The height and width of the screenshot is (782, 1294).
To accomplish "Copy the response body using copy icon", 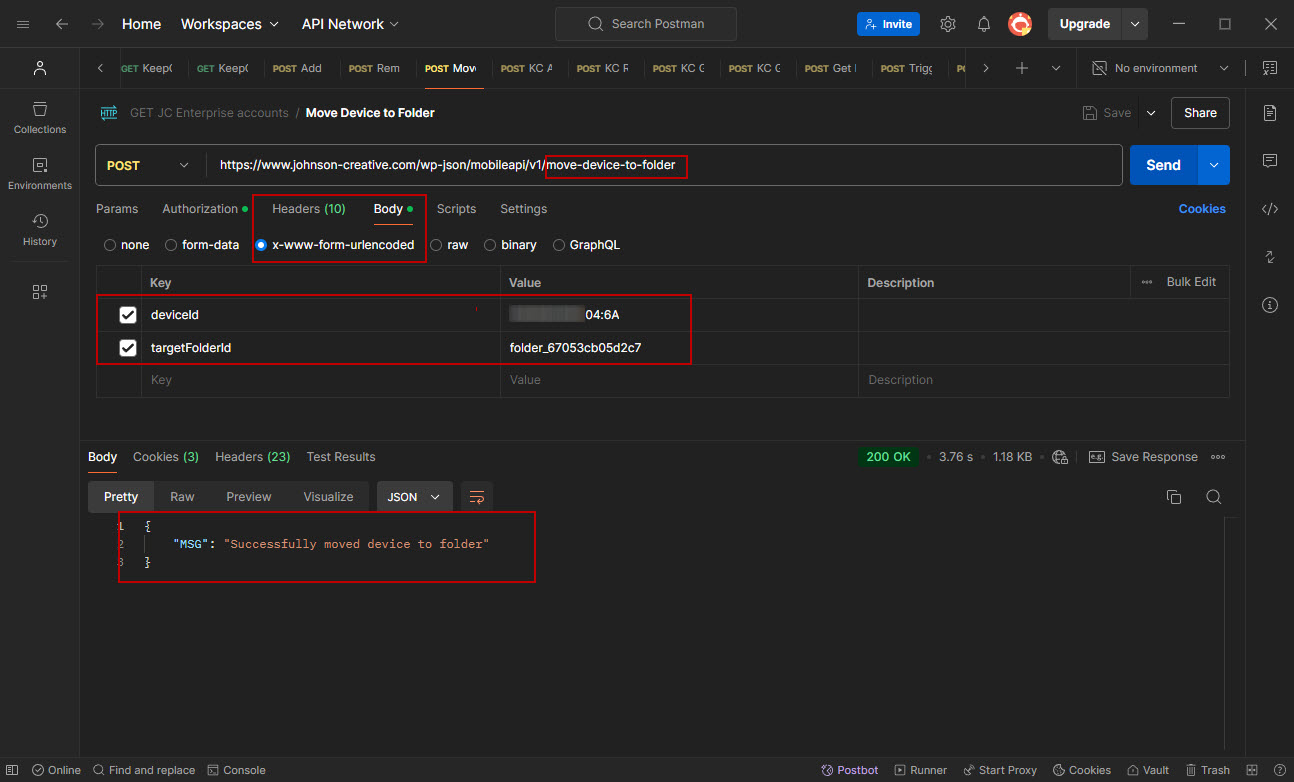I will 1174,497.
